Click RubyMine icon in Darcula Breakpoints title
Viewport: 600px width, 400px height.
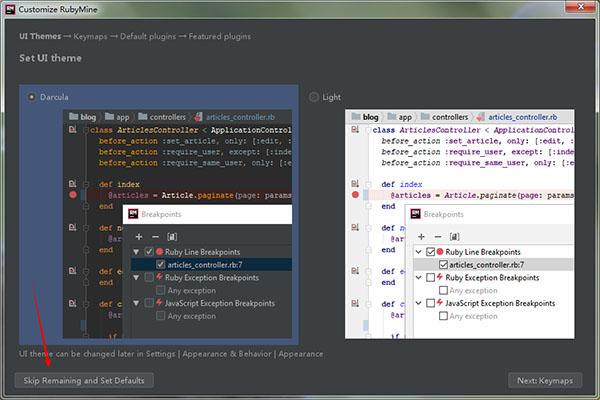tap(133, 214)
